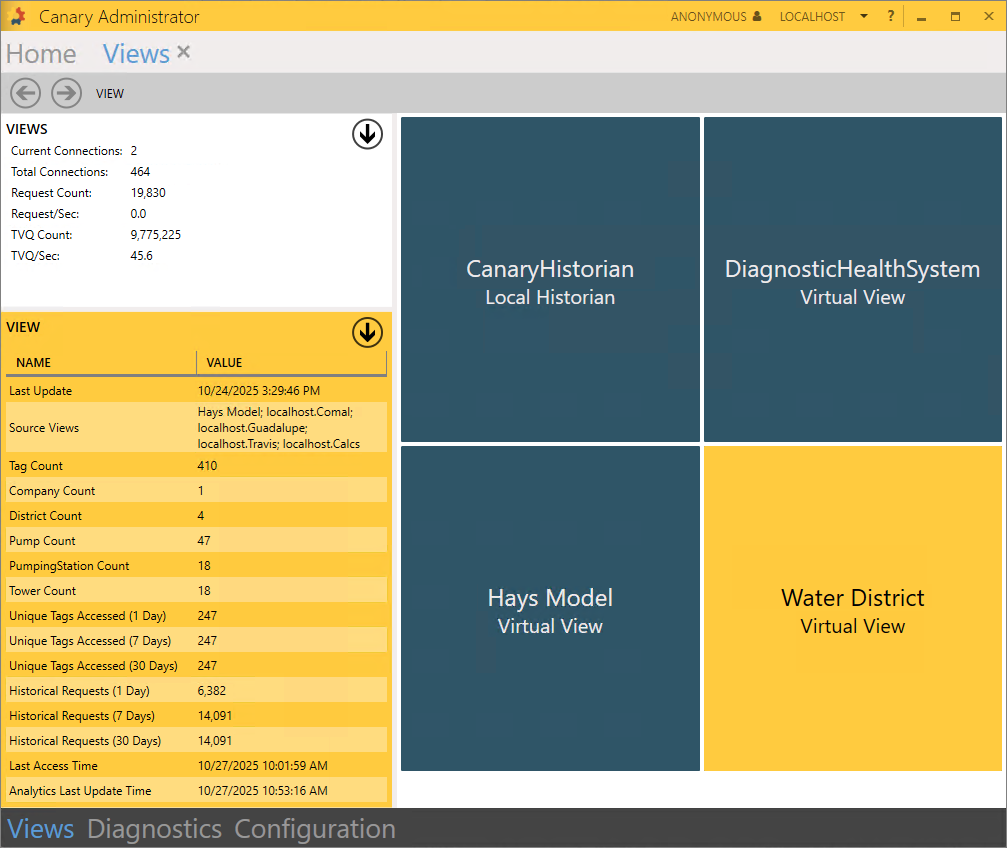Collapse the VIEW details panel arrow
This screenshot has height=848, width=1007.
point(367,332)
